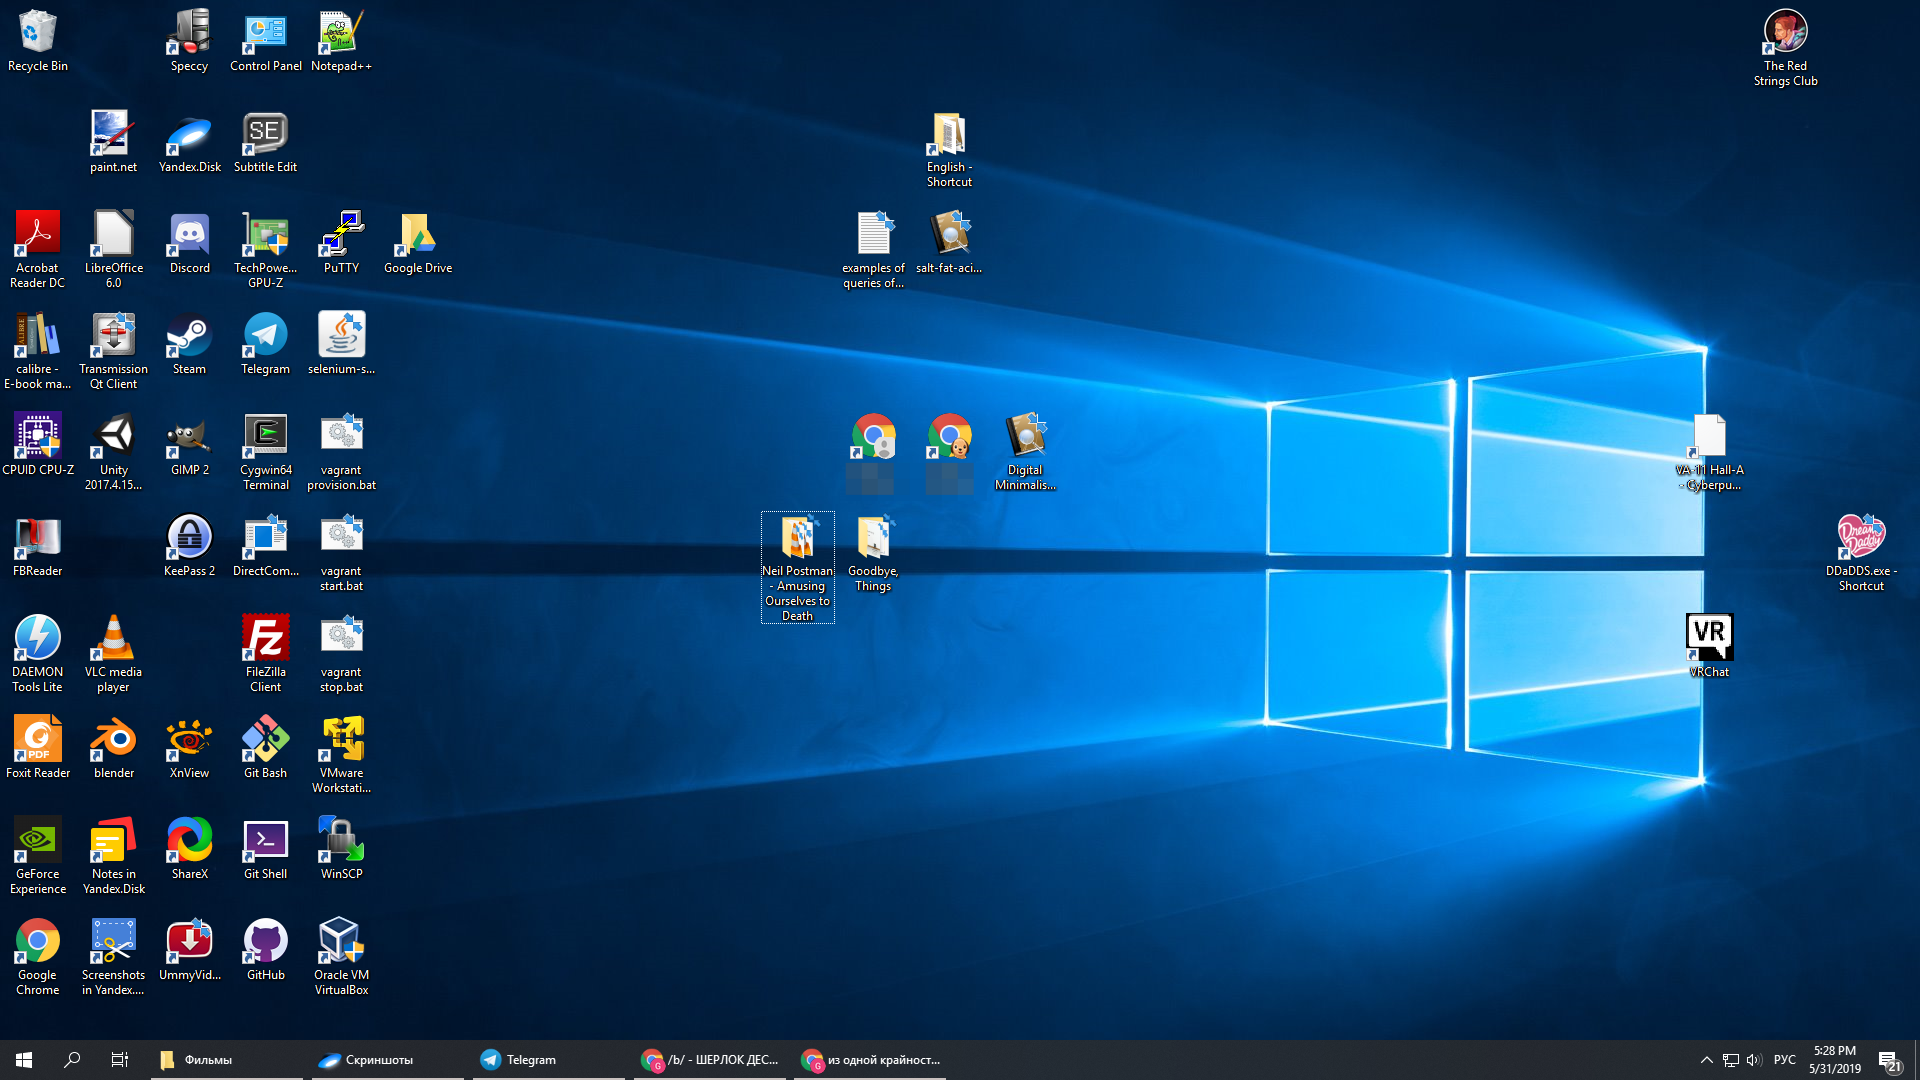Select the VRChat shortcut
Image resolution: width=1920 pixels, height=1080 pixels.
(1709, 646)
